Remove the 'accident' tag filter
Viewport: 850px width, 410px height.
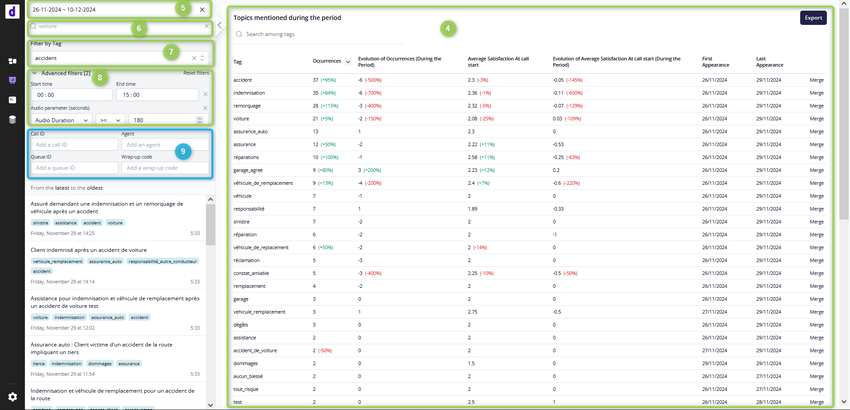coord(194,58)
